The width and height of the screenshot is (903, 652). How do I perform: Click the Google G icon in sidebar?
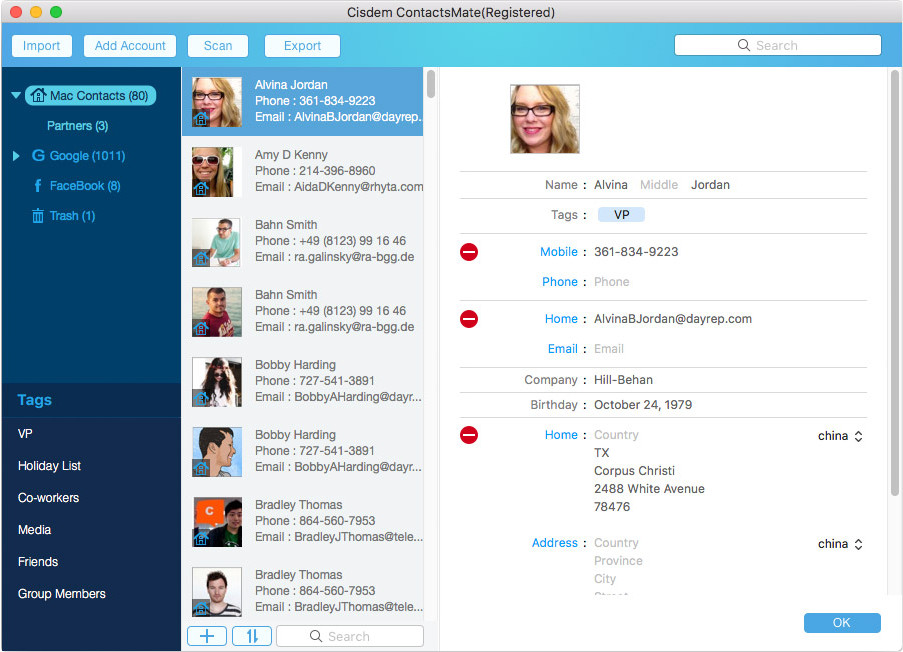pos(38,156)
